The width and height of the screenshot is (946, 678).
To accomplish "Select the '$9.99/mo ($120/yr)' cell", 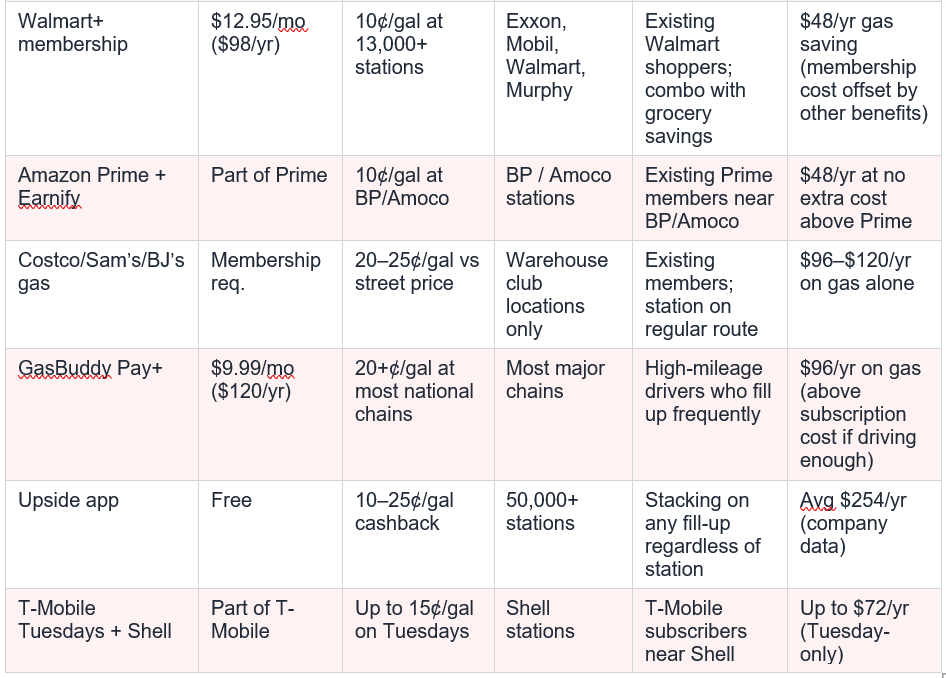I will tap(270, 414).
